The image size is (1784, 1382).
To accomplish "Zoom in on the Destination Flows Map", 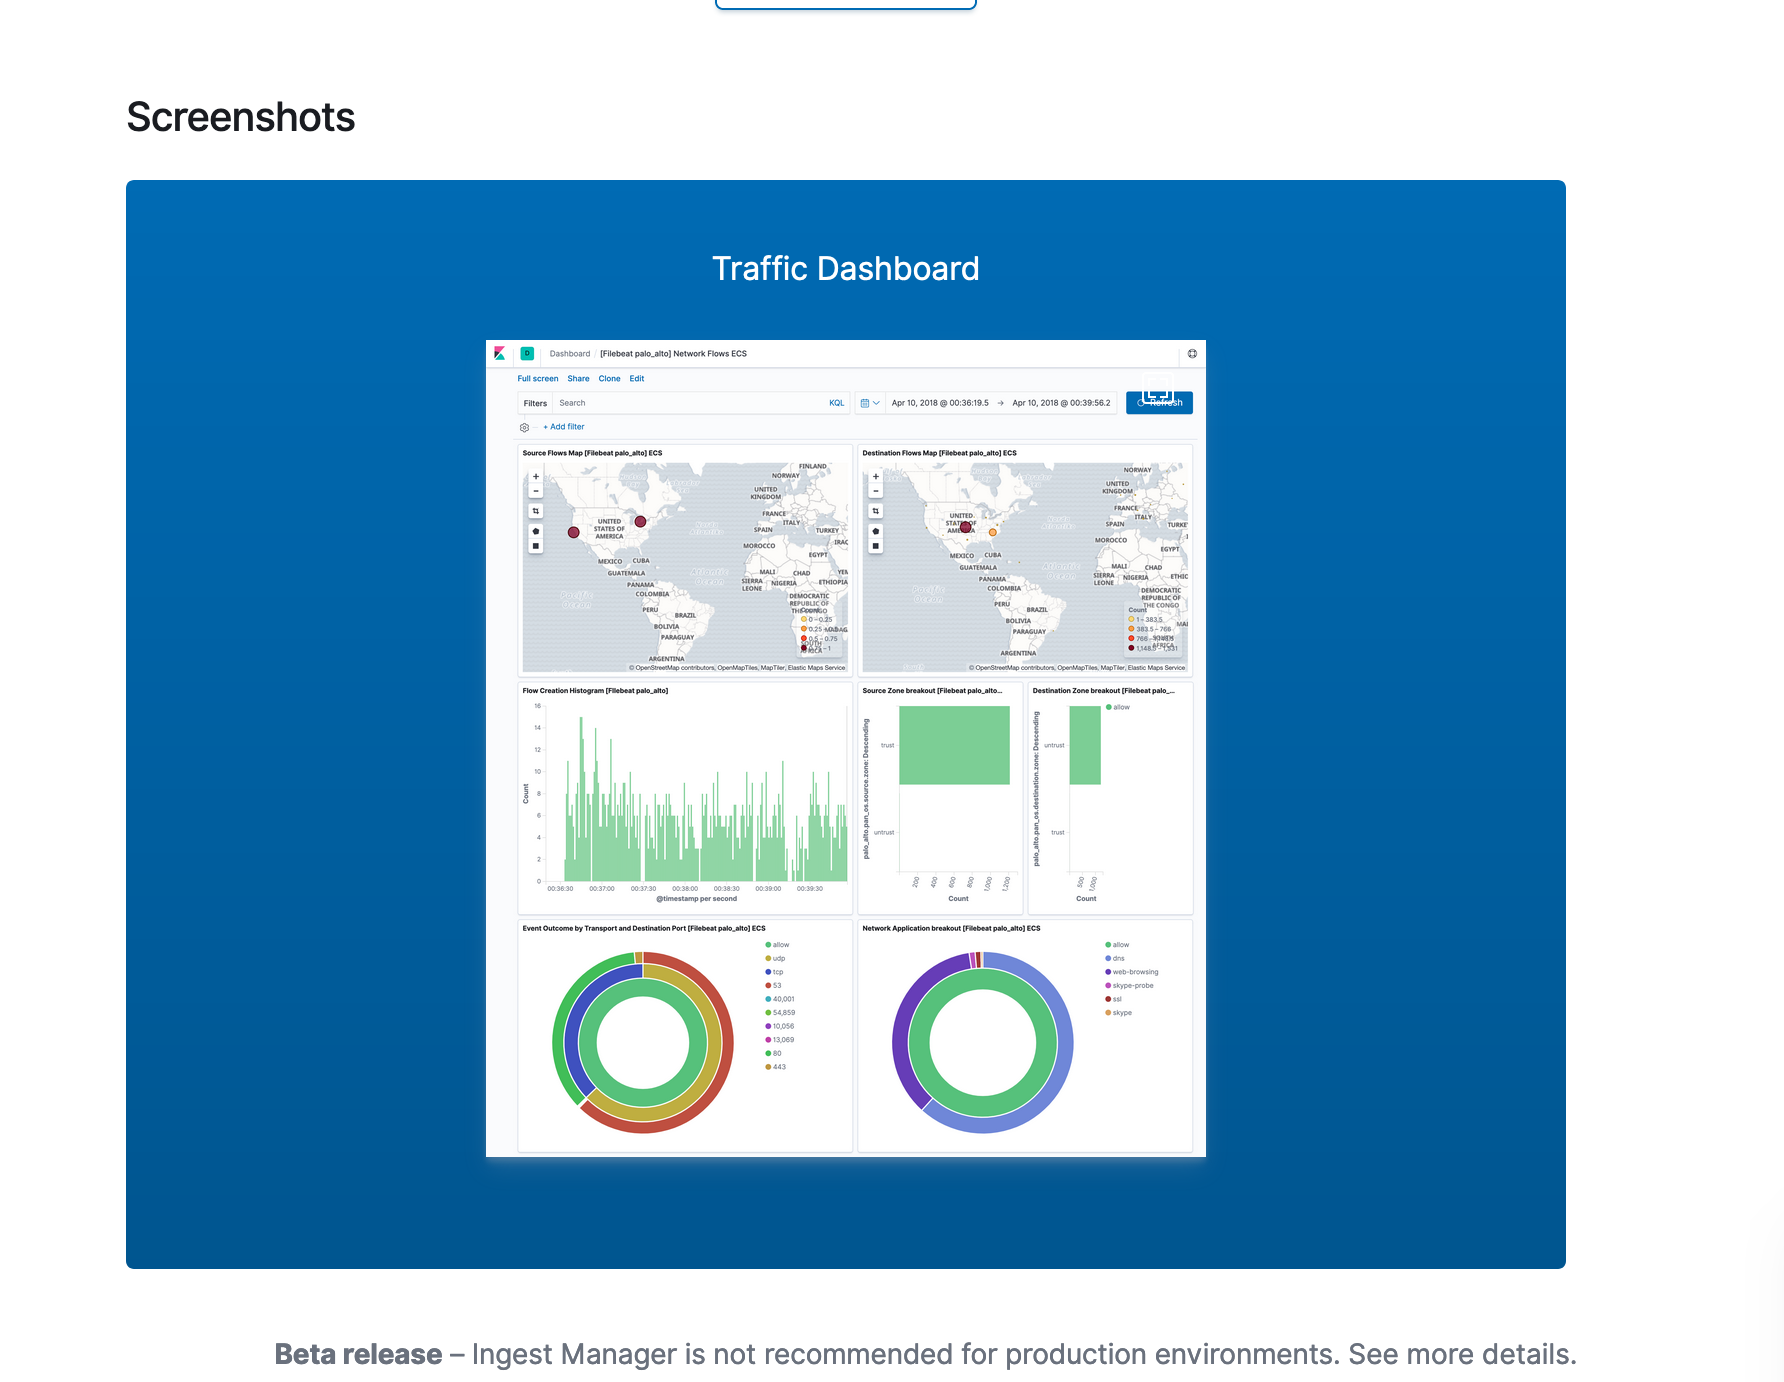I will [876, 477].
